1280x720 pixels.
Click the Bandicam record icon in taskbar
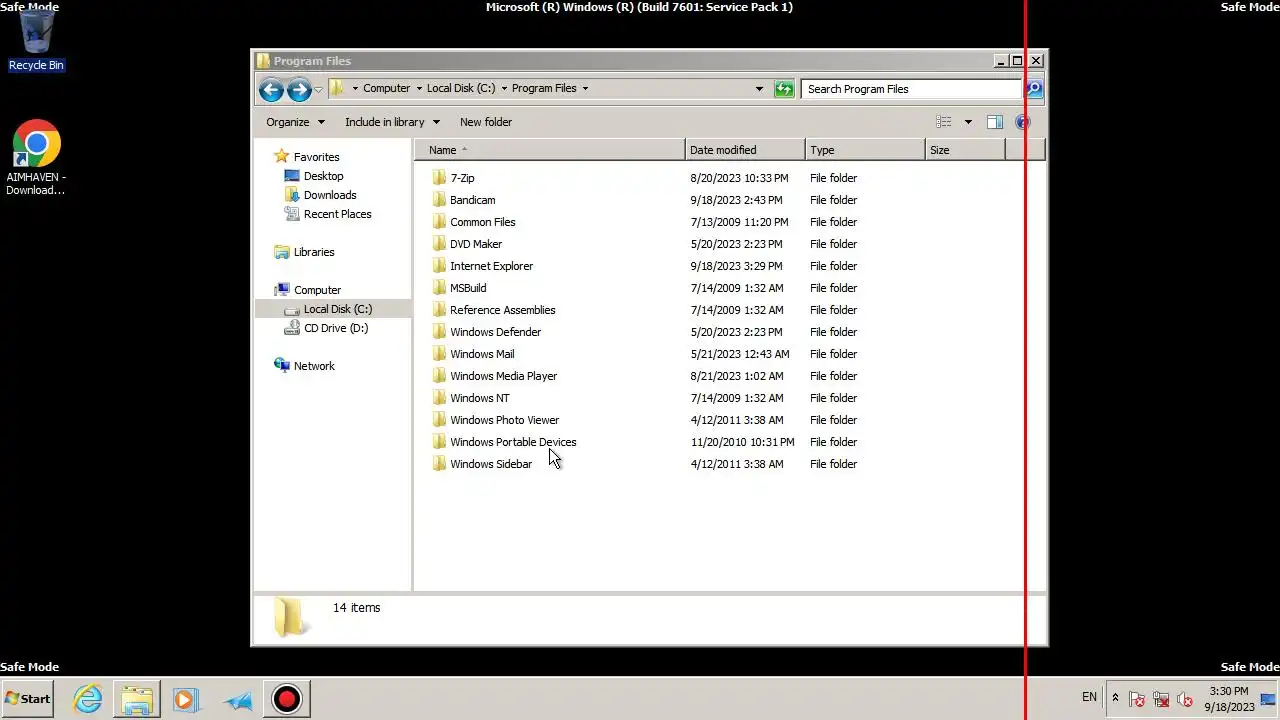click(286, 699)
